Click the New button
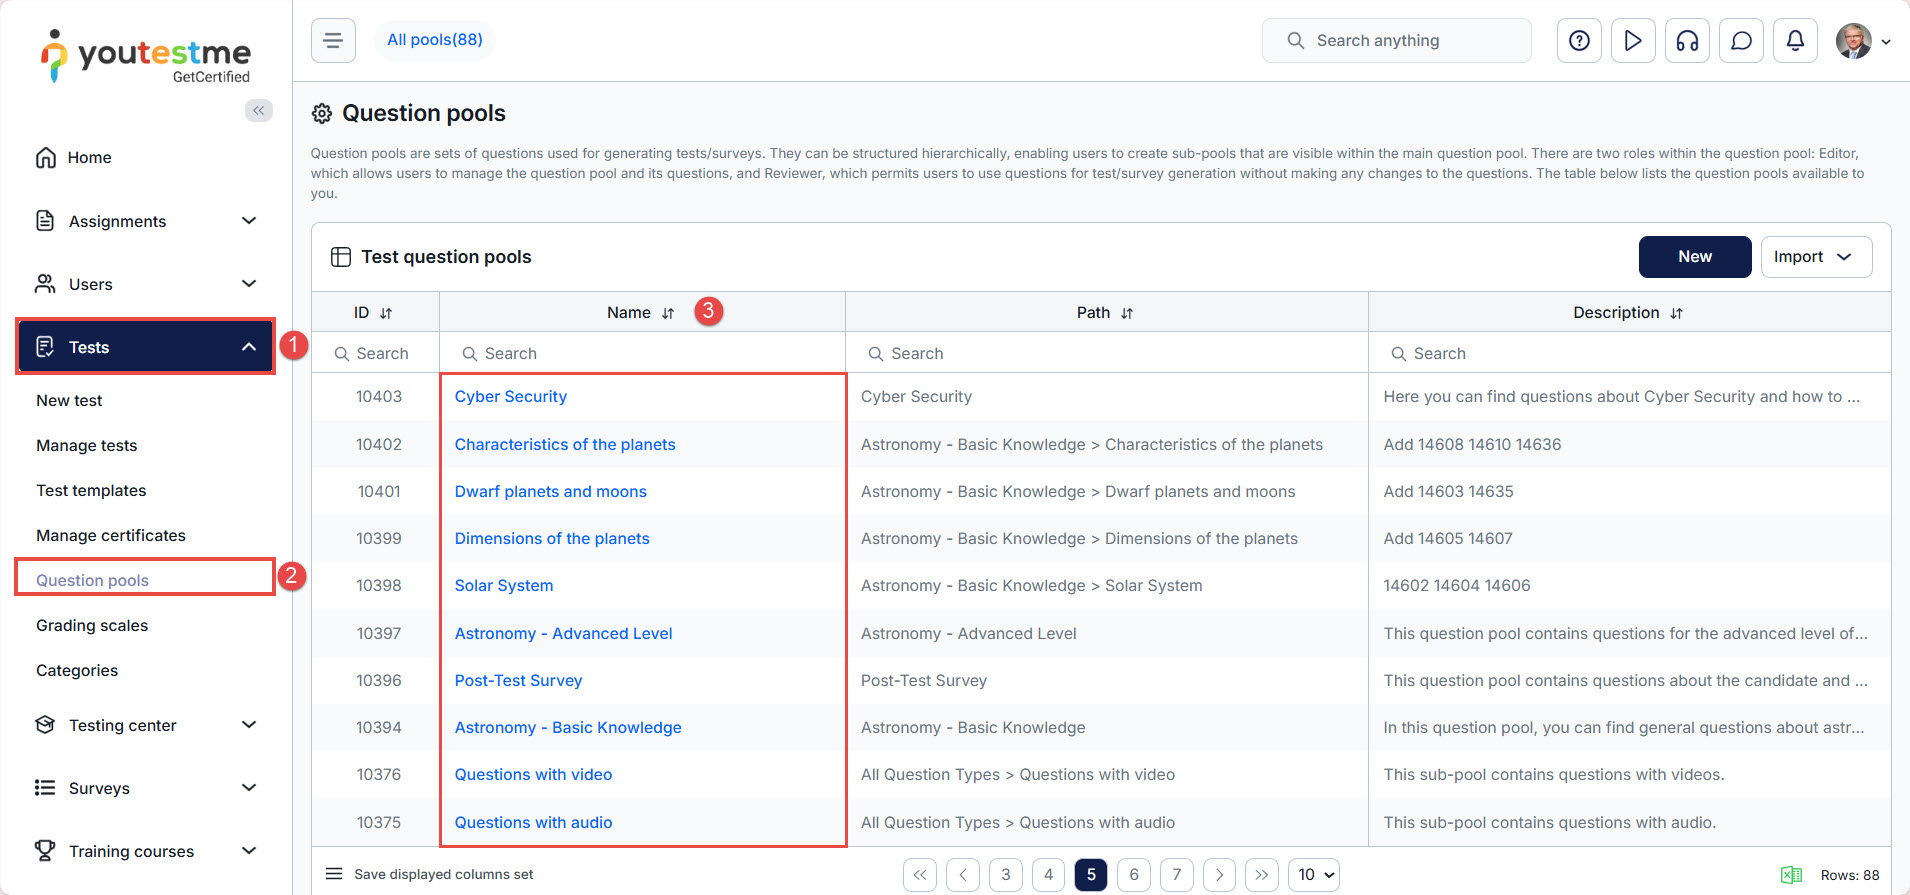Screen dimensions: 1910x895 [1694, 257]
